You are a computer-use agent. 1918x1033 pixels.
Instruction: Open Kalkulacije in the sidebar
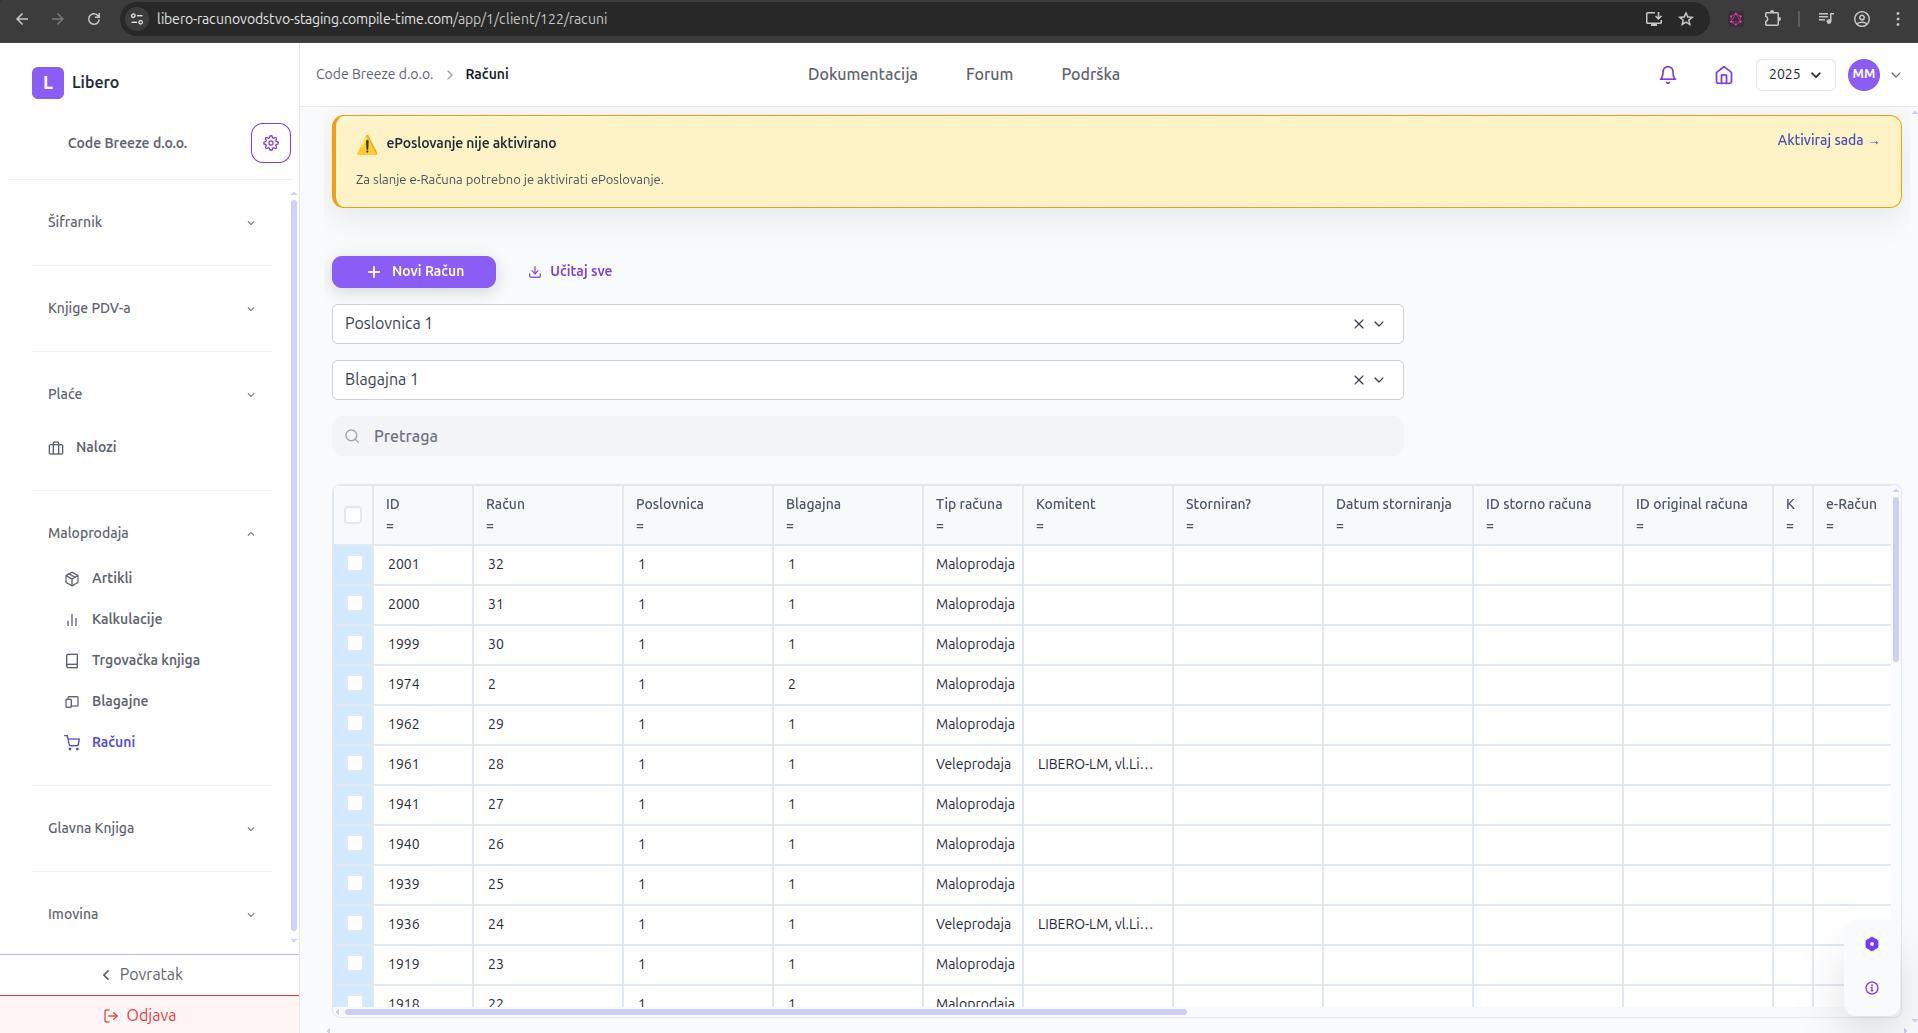coord(126,619)
